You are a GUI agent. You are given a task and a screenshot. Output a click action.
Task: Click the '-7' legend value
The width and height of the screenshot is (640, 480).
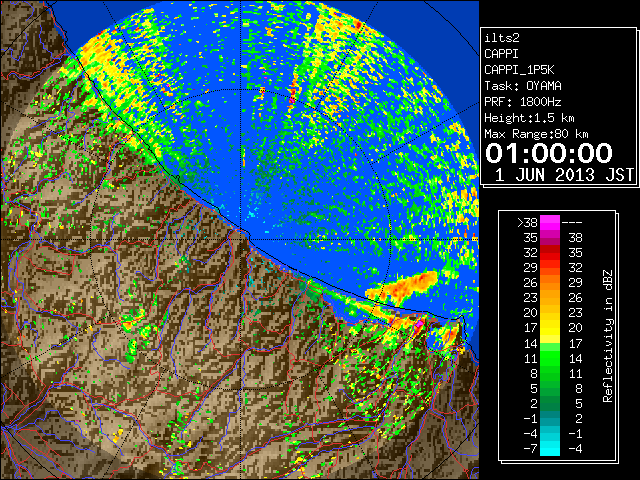click(x=531, y=448)
